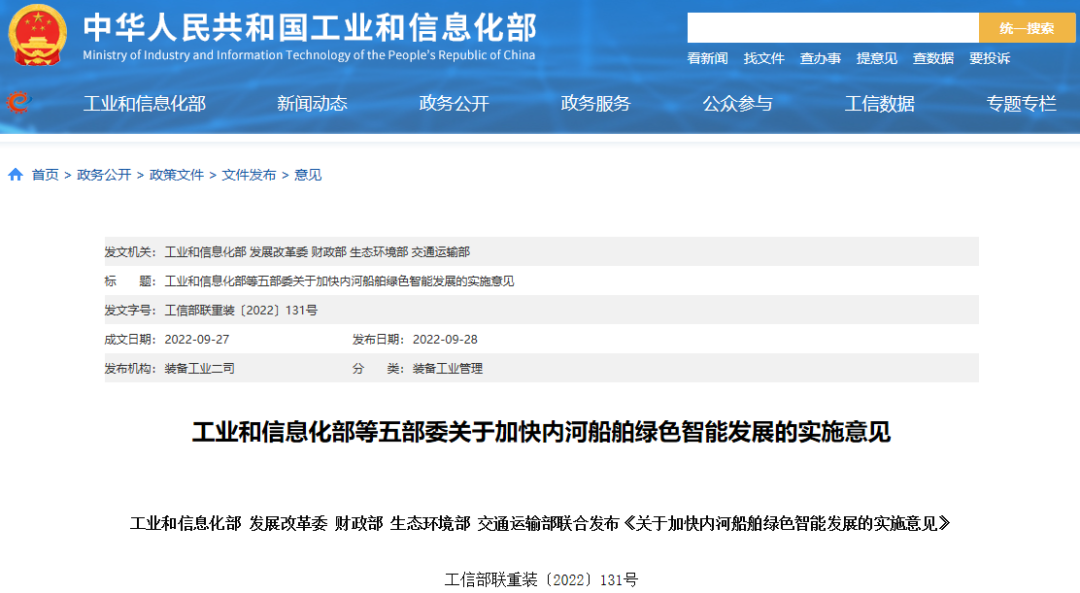Click the site title 中华人民共和国工业和信息化部
1080x593 pixels.
point(310,28)
